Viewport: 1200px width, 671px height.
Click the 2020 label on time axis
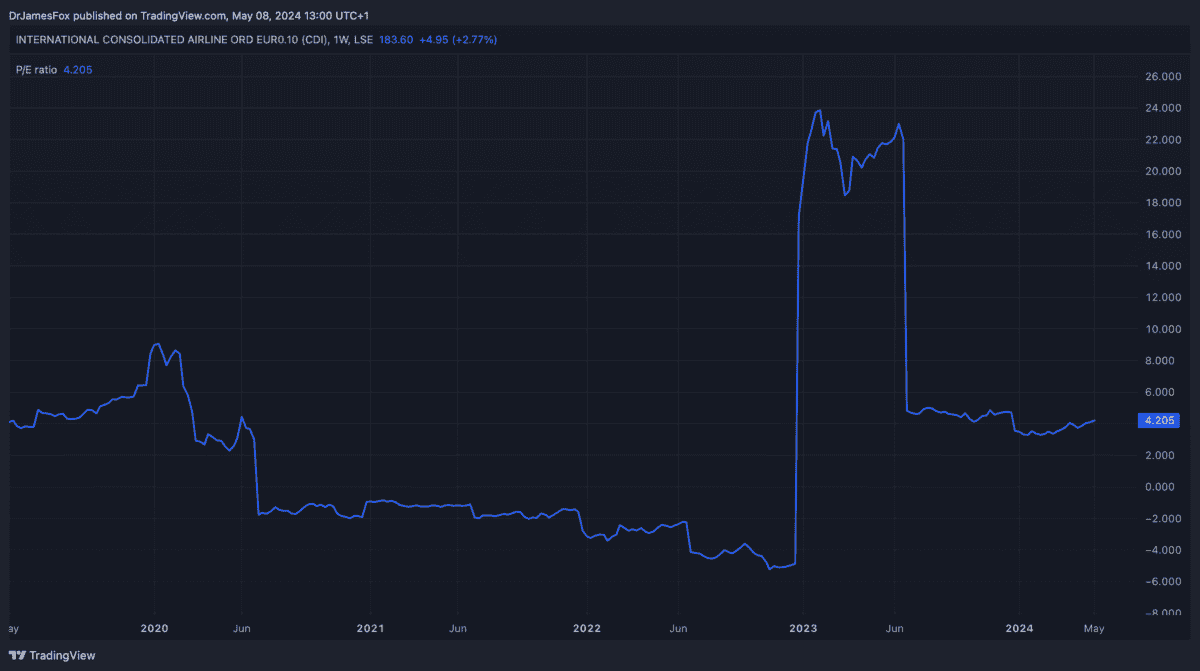pos(154,629)
